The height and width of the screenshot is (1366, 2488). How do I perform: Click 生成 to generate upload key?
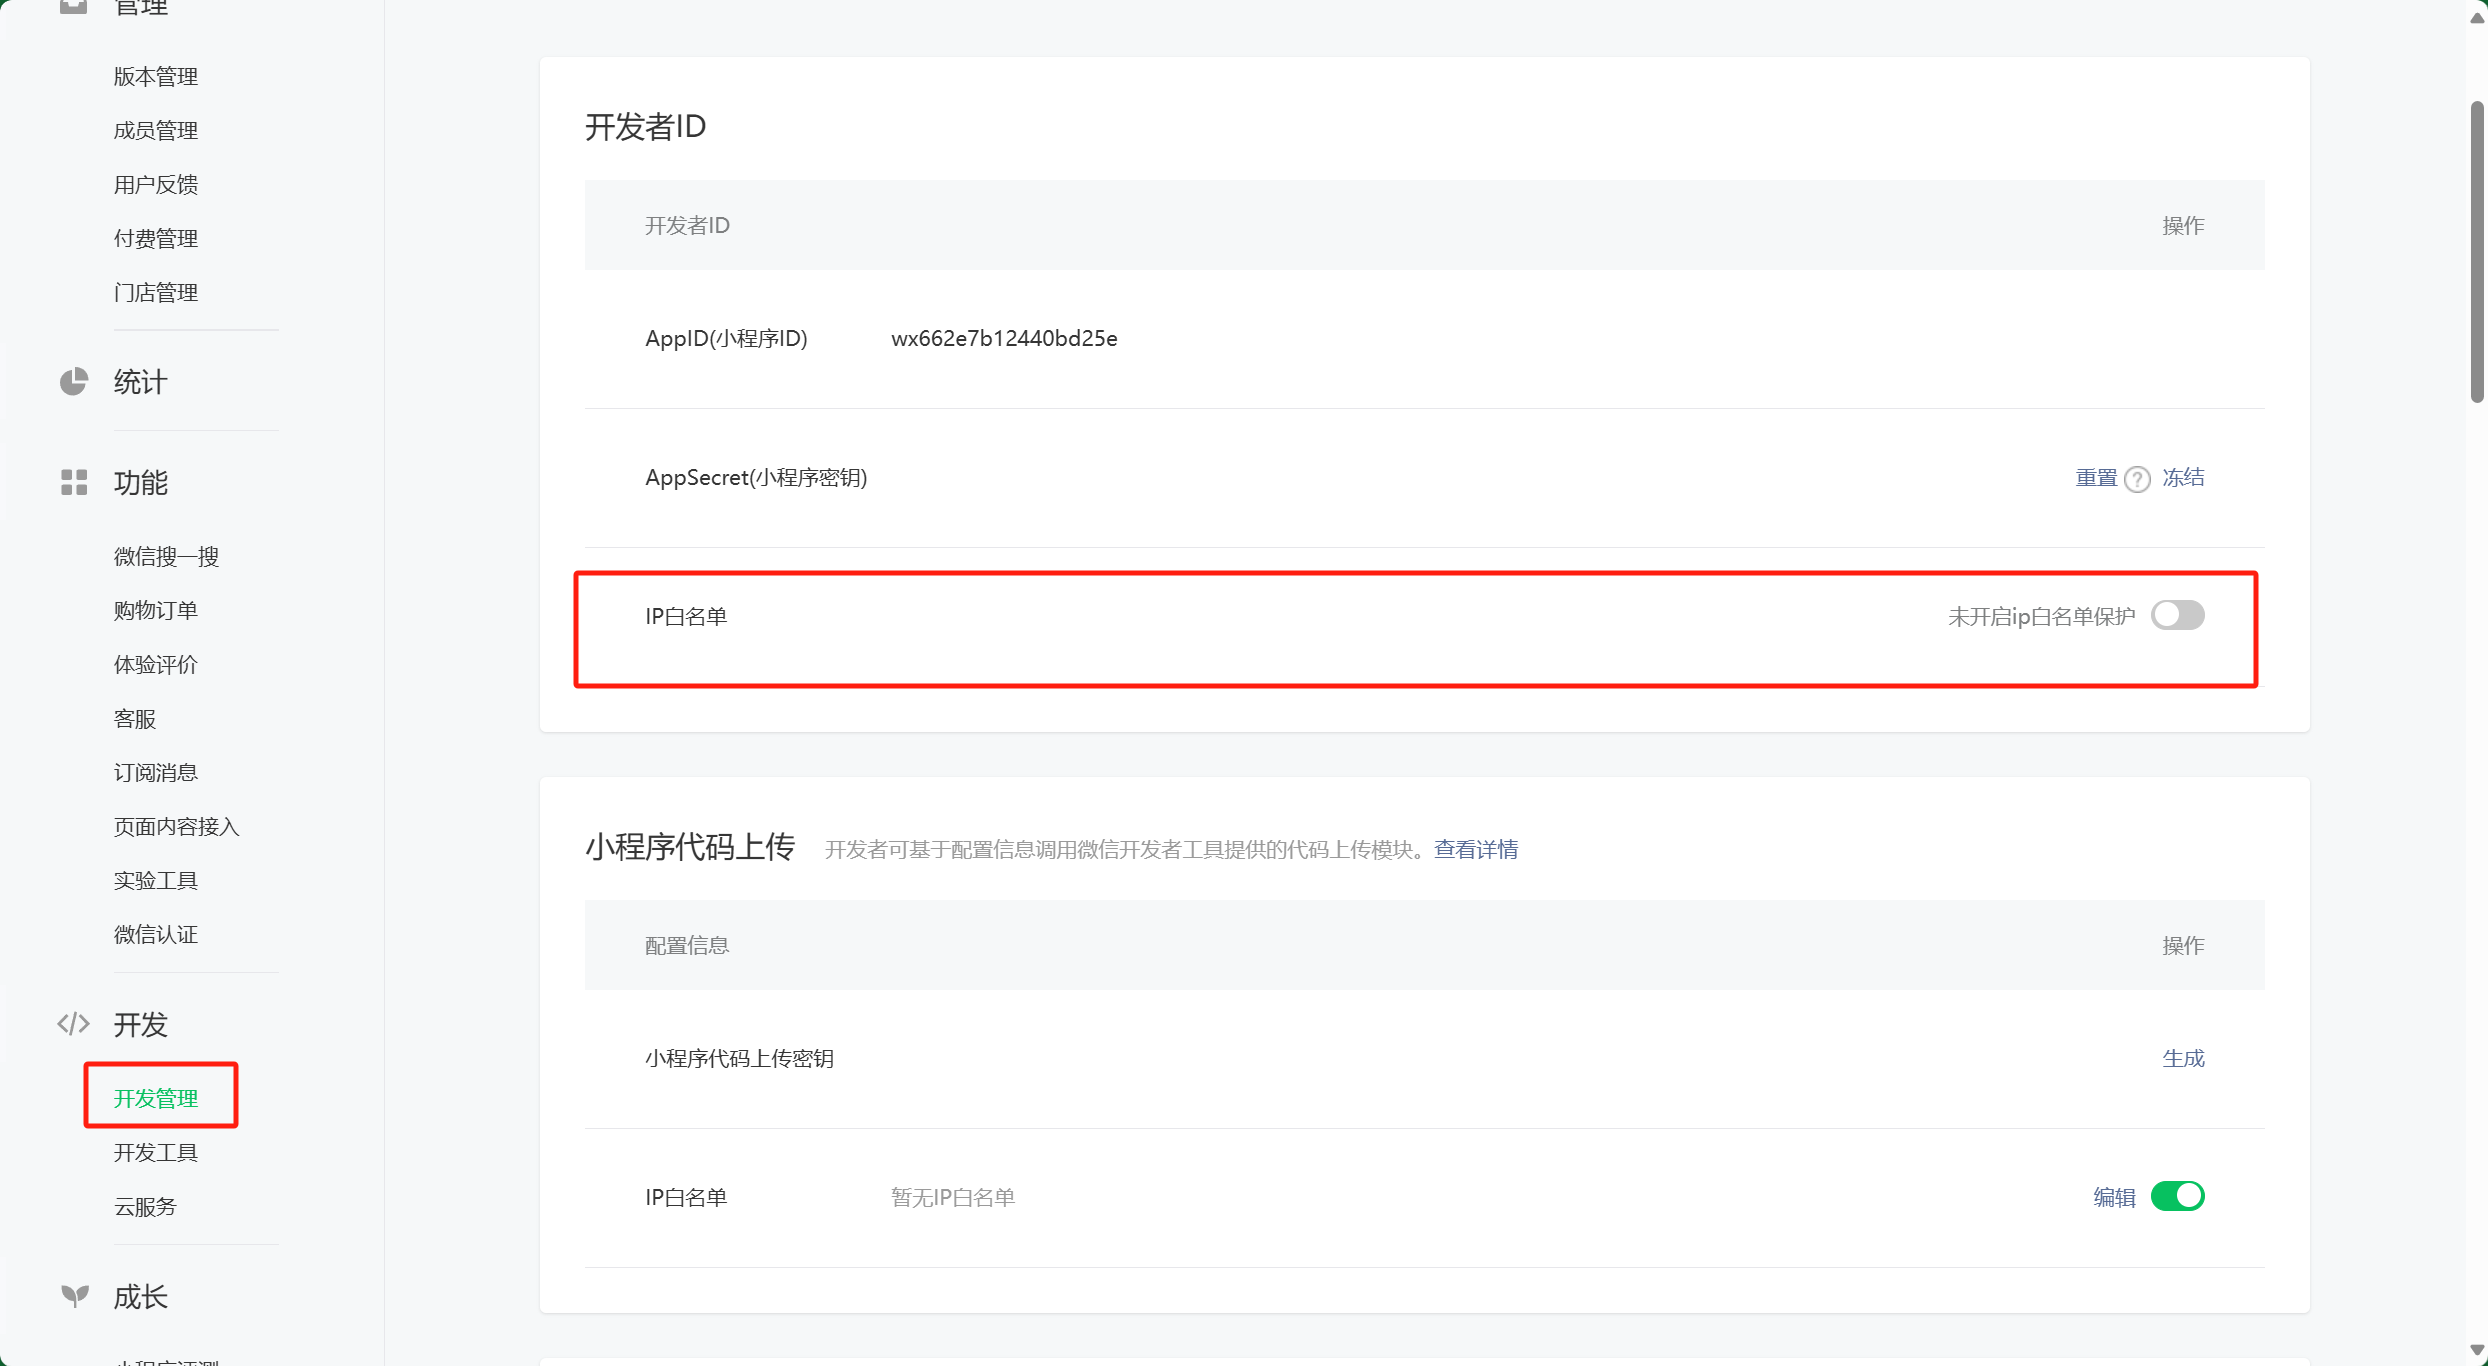(2184, 1058)
